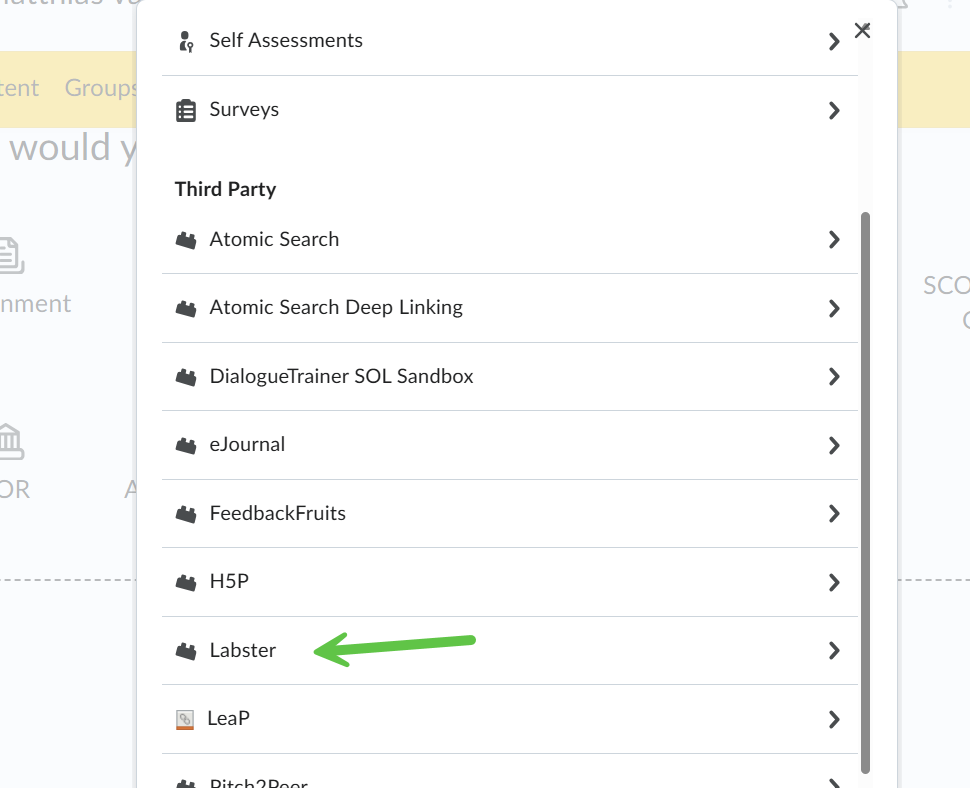The width and height of the screenshot is (970, 788).
Task: Select the Self Assessments option
Action: point(510,41)
